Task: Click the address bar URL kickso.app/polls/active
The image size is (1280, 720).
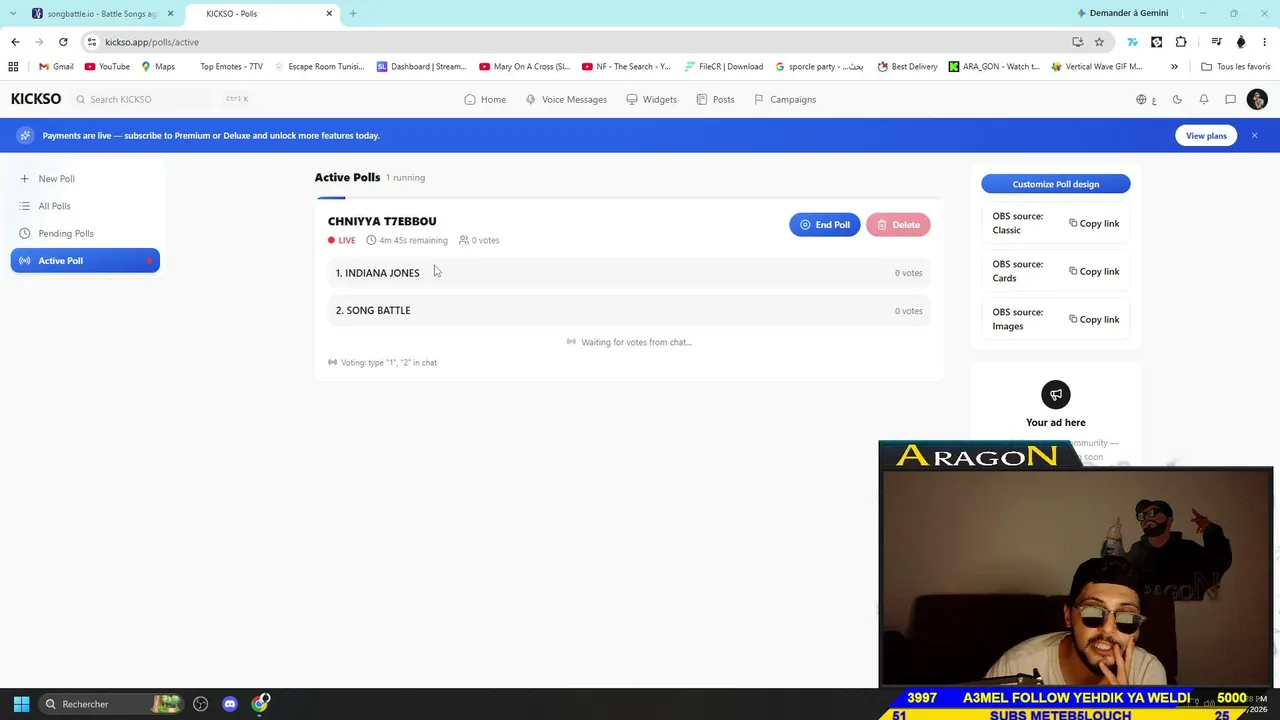Action: pos(152,42)
